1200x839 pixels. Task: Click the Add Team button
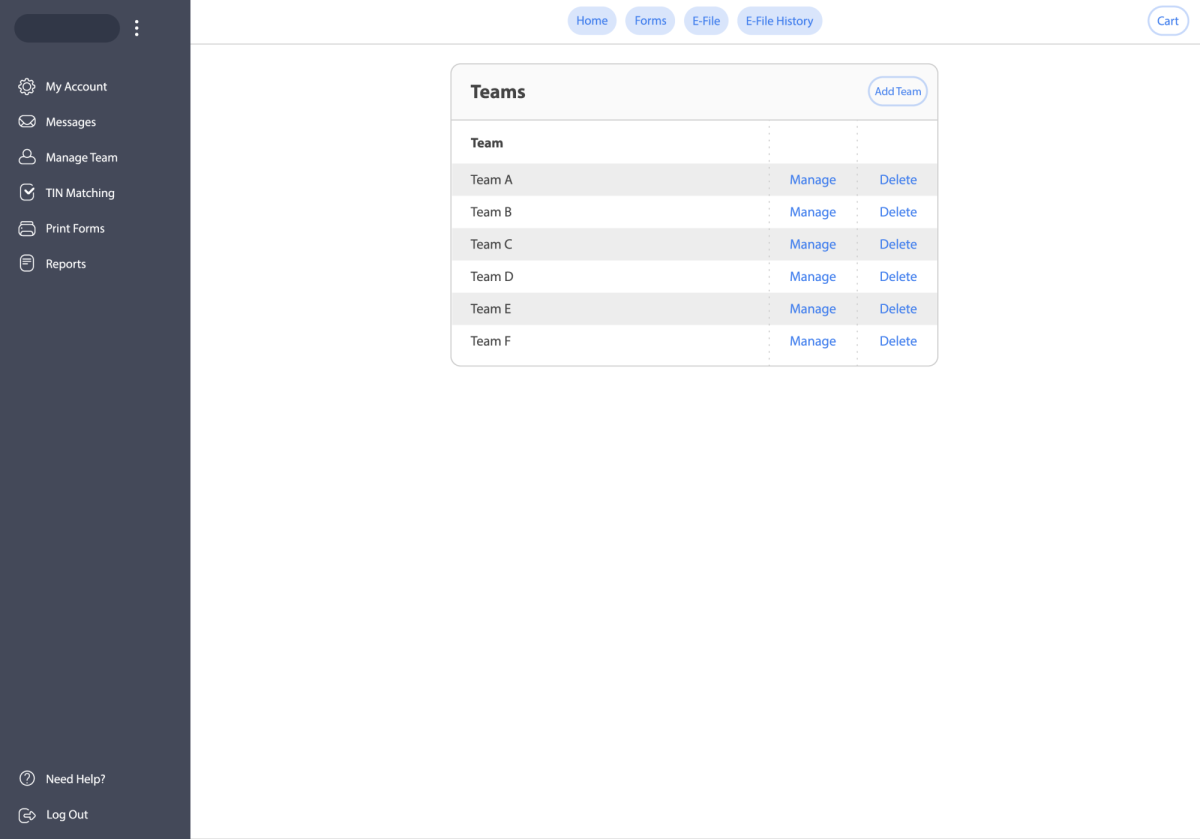[x=897, y=91]
